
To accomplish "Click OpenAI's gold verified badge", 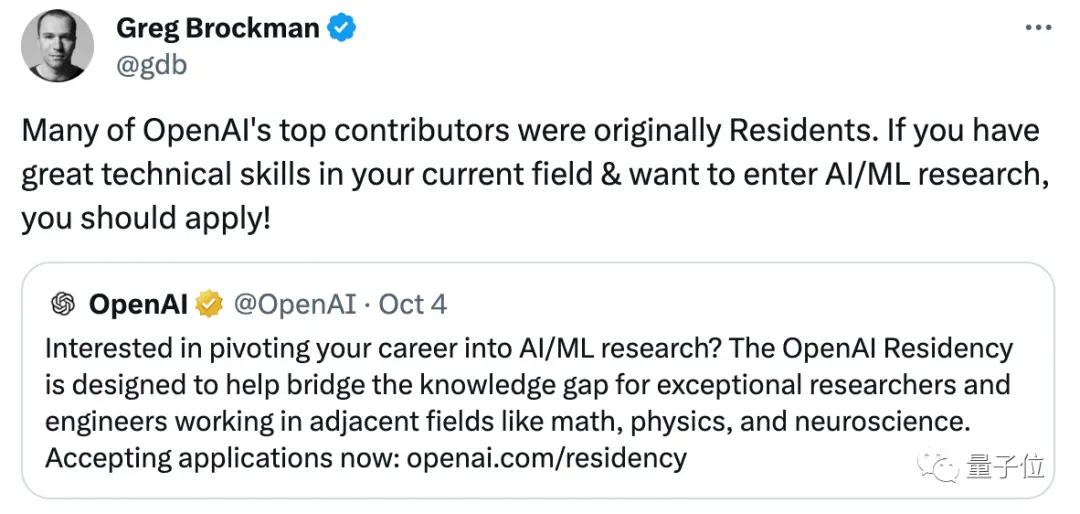I will click(208, 304).
